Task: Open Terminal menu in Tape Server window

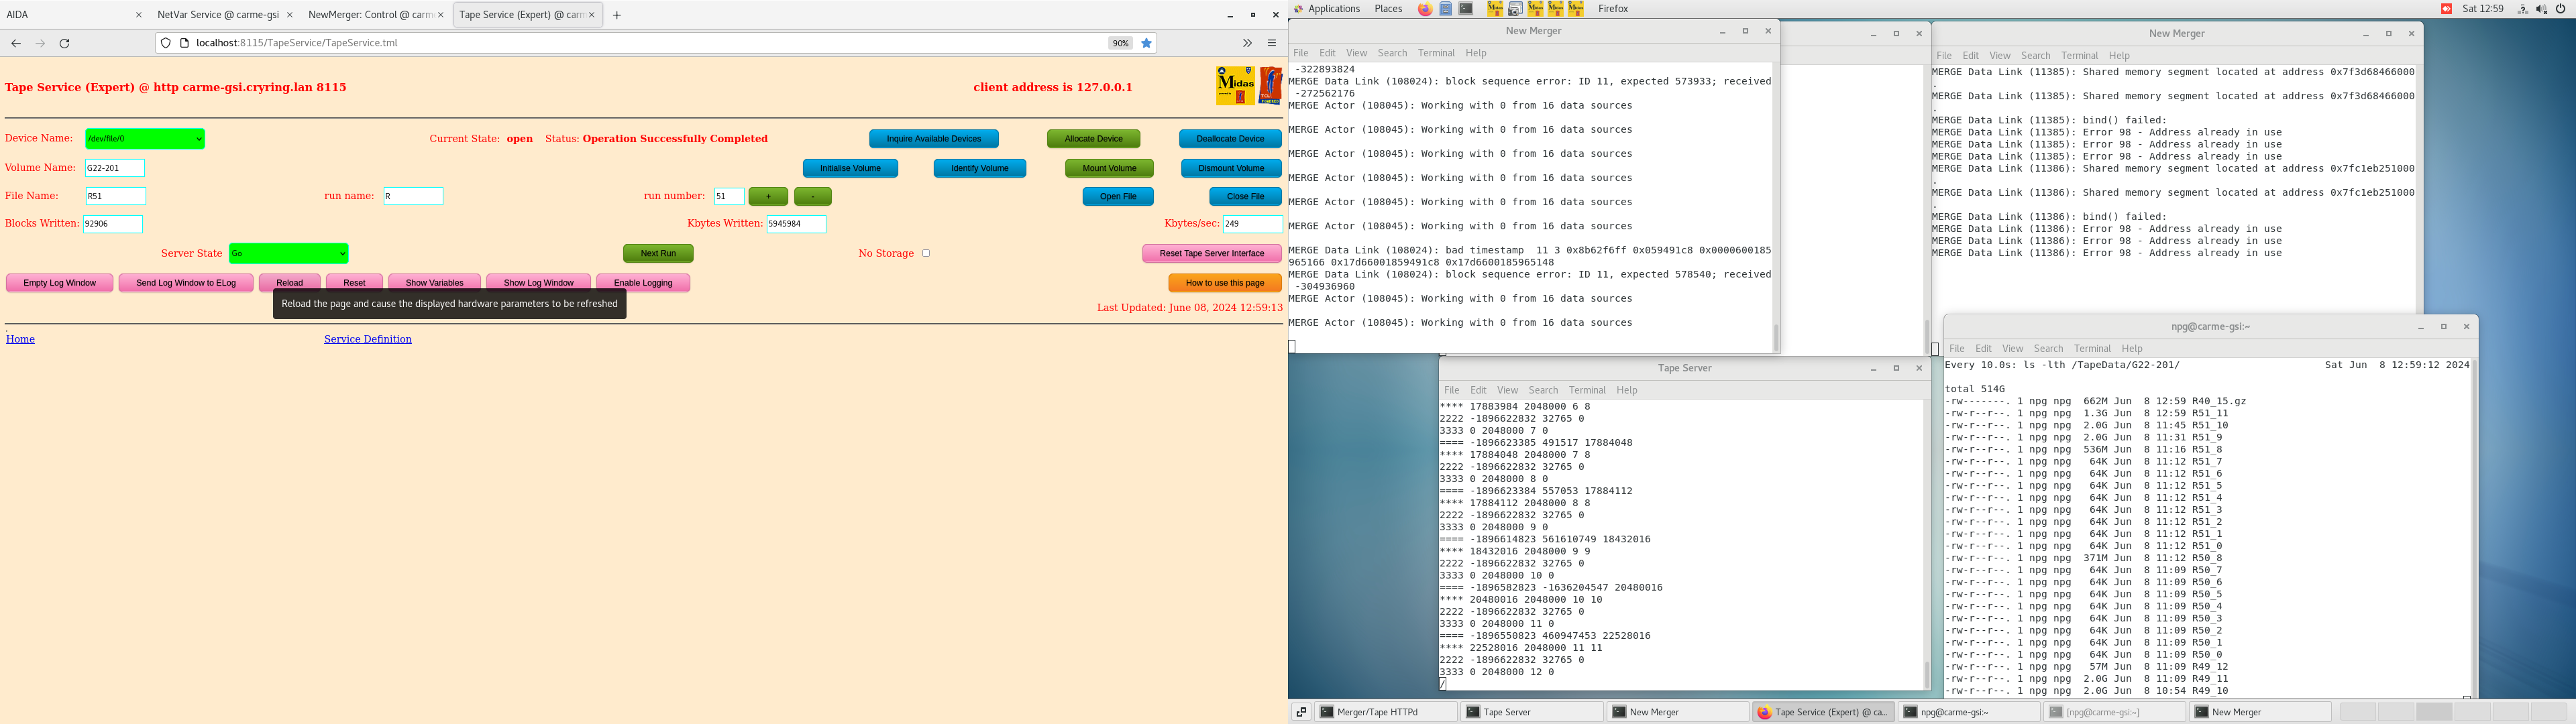Action: click(1586, 390)
